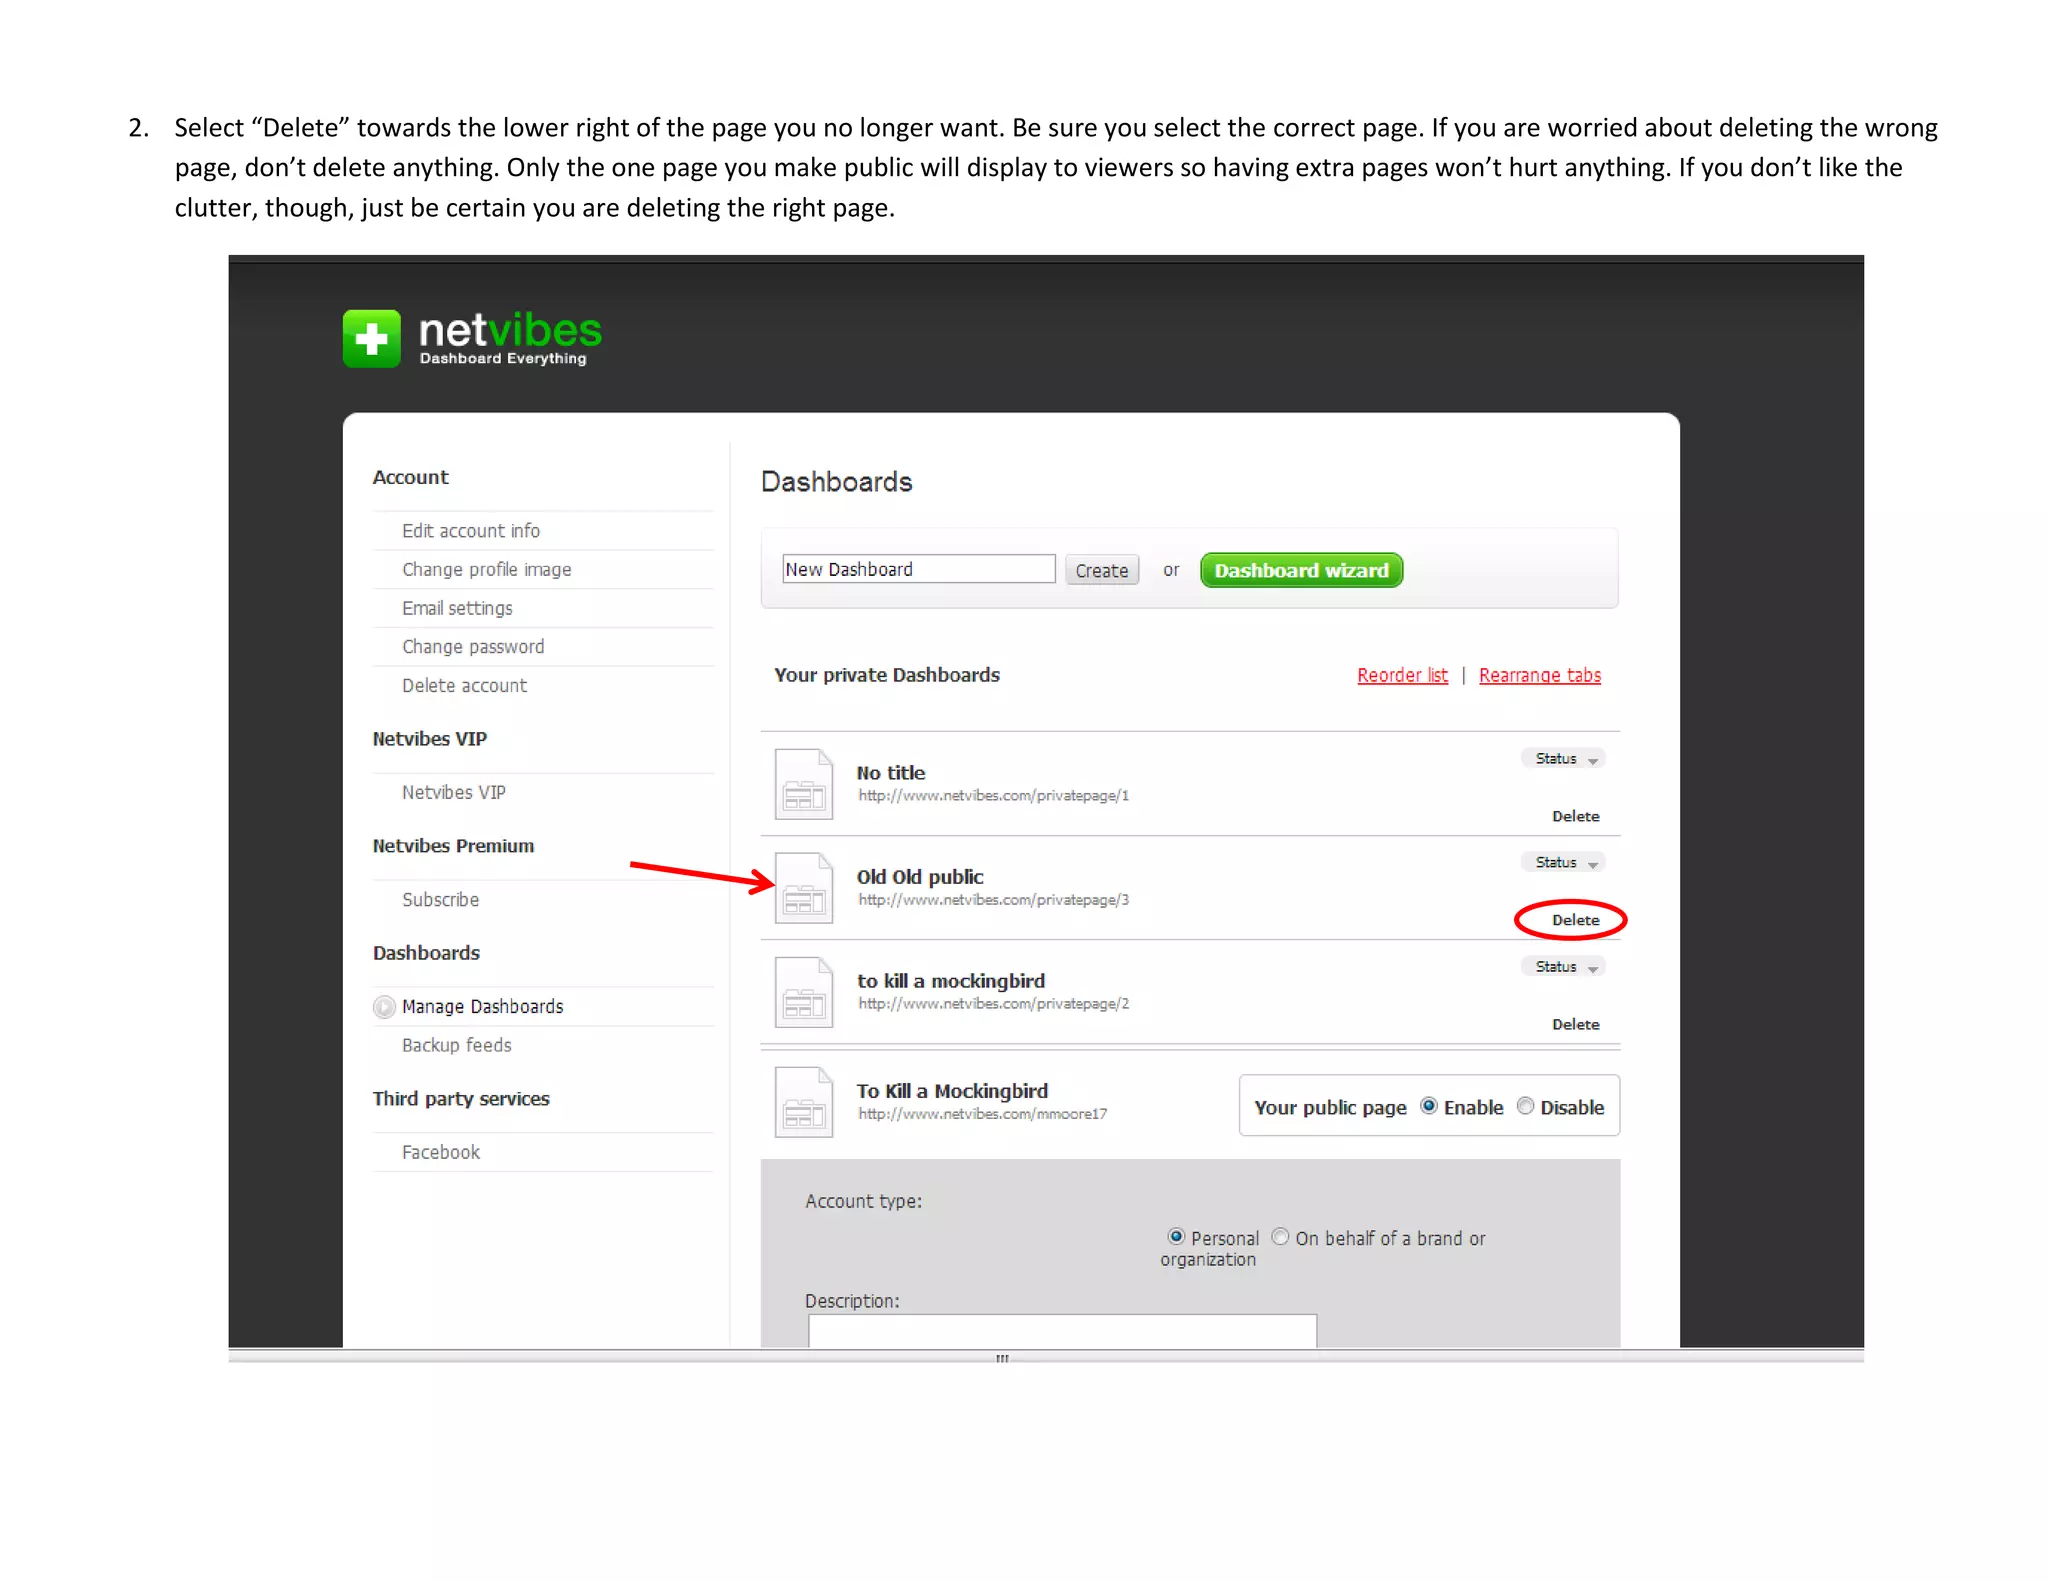Click the privatepage/1 URL
The height and width of the screenshot is (1582, 2048).
coord(993,796)
